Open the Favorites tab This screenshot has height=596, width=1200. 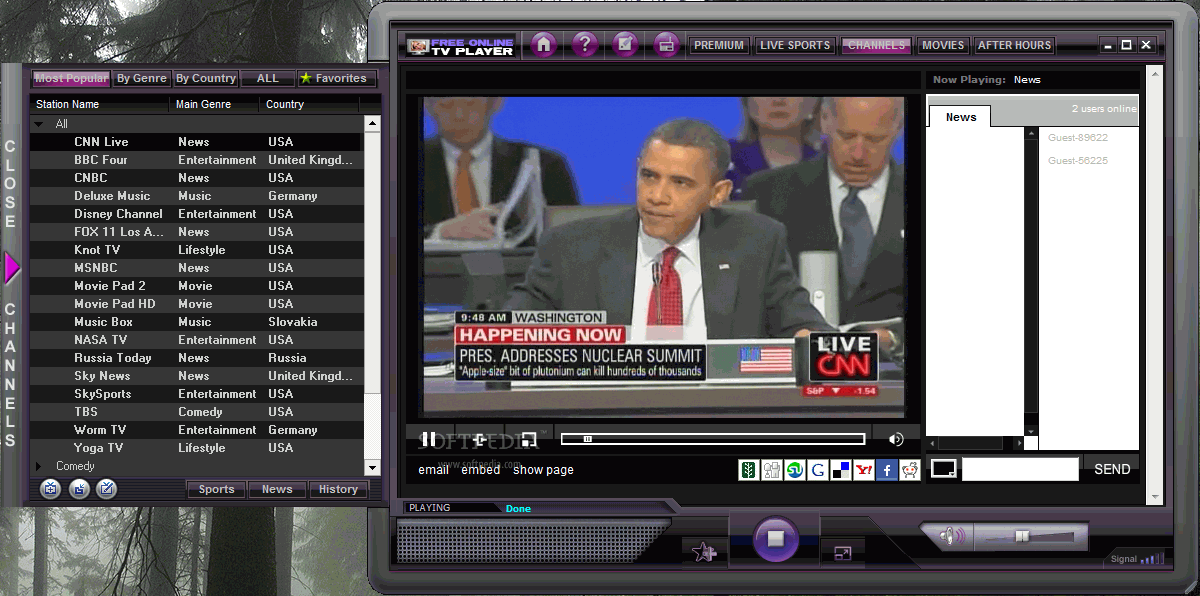coord(335,78)
